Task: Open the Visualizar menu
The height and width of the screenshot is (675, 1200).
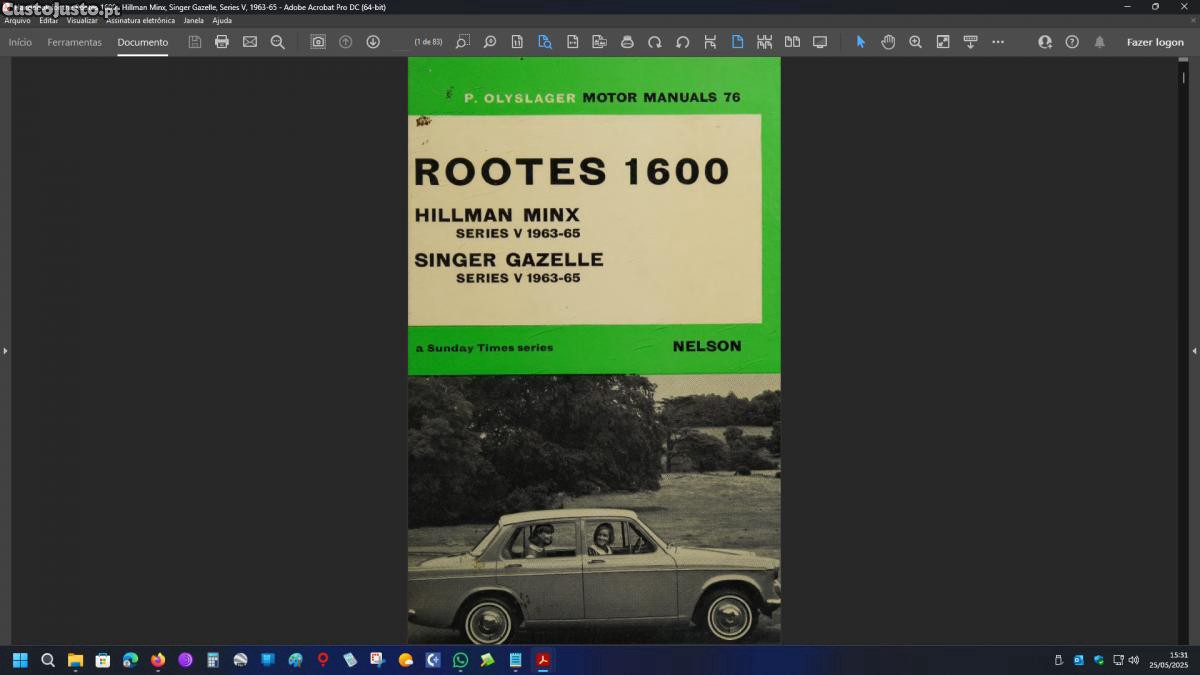Action: point(82,20)
